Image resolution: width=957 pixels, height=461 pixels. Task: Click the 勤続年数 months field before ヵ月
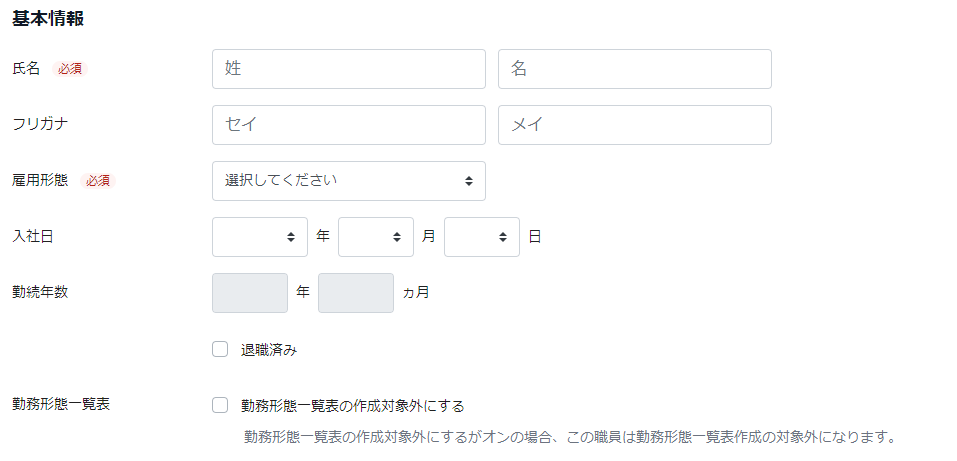356,293
